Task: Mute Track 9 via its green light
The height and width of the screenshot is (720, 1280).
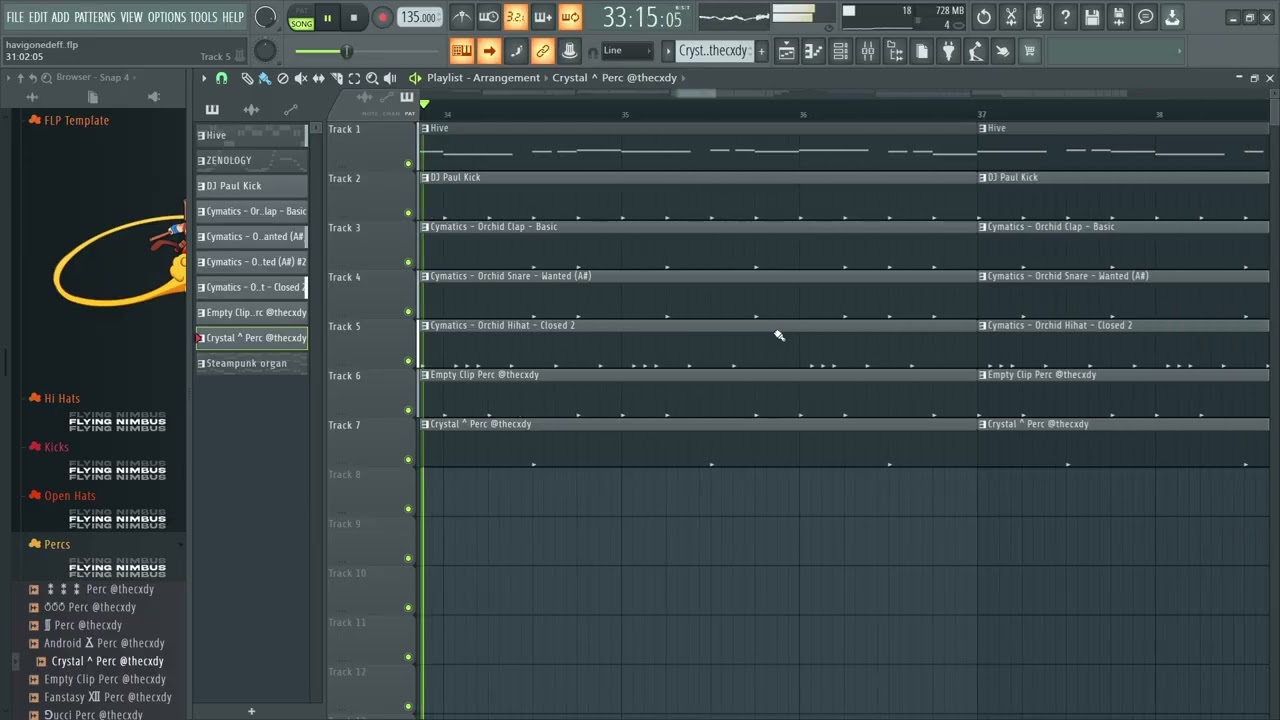Action: click(408, 558)
